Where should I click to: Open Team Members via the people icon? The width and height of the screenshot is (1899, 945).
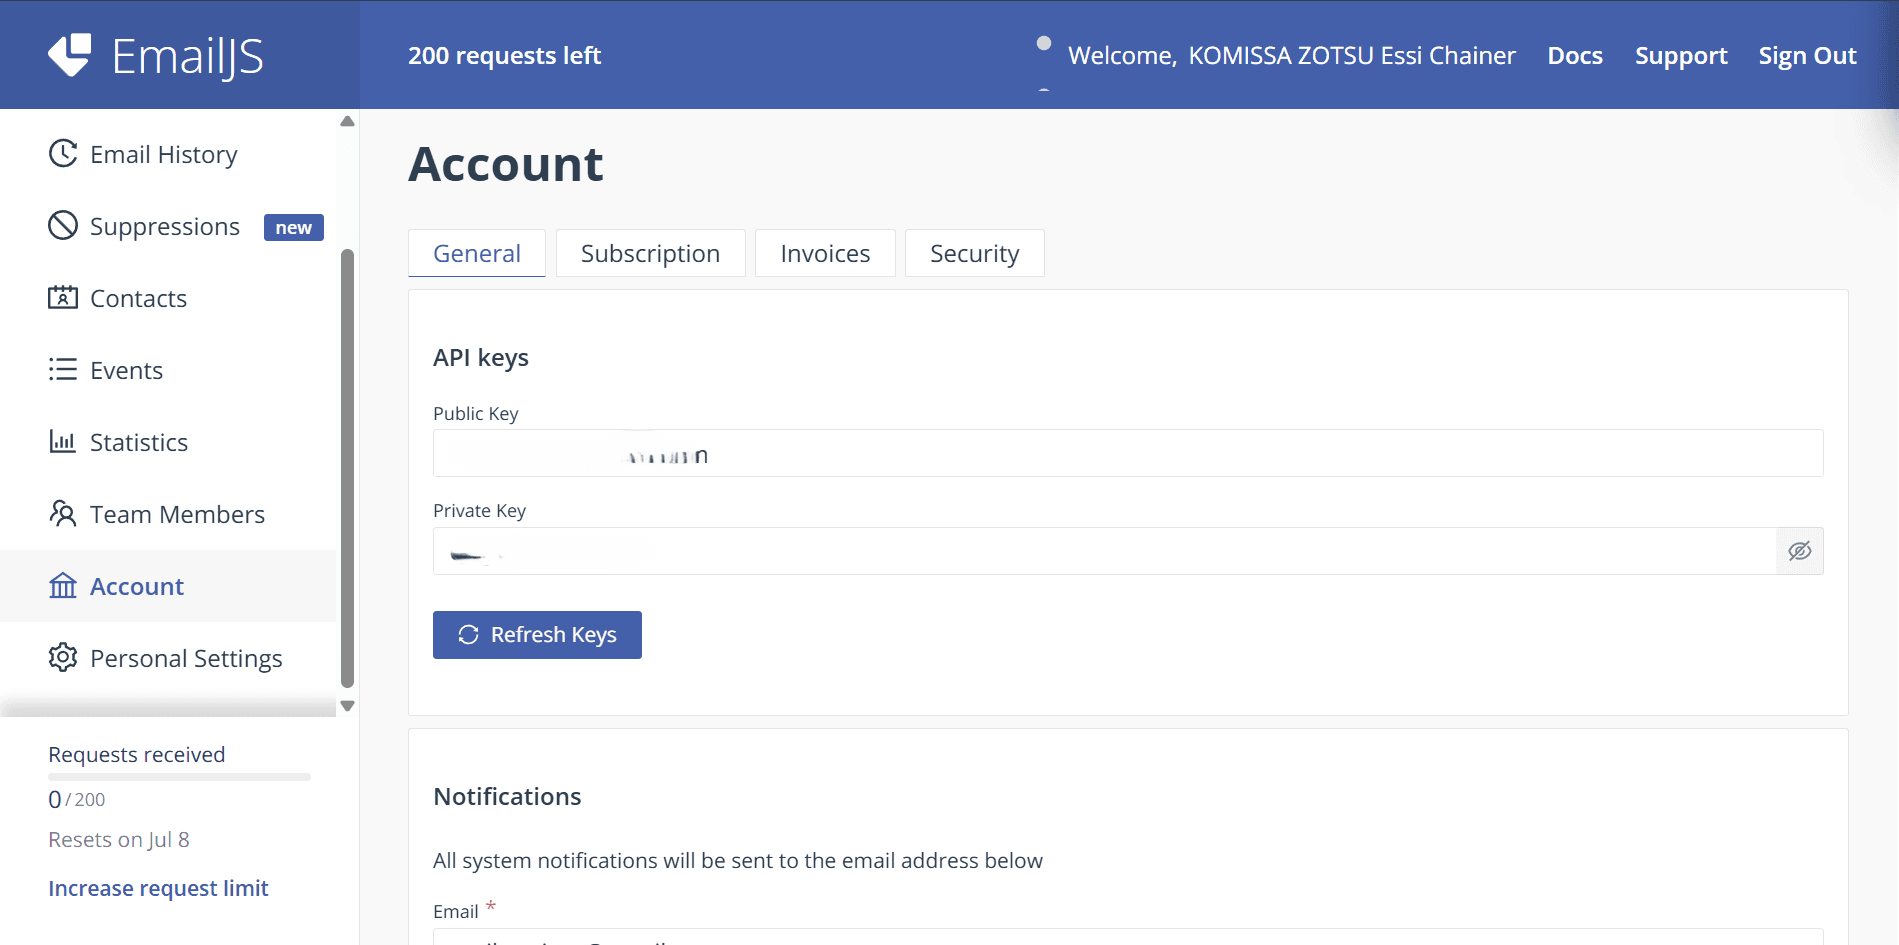pos(62,513)
